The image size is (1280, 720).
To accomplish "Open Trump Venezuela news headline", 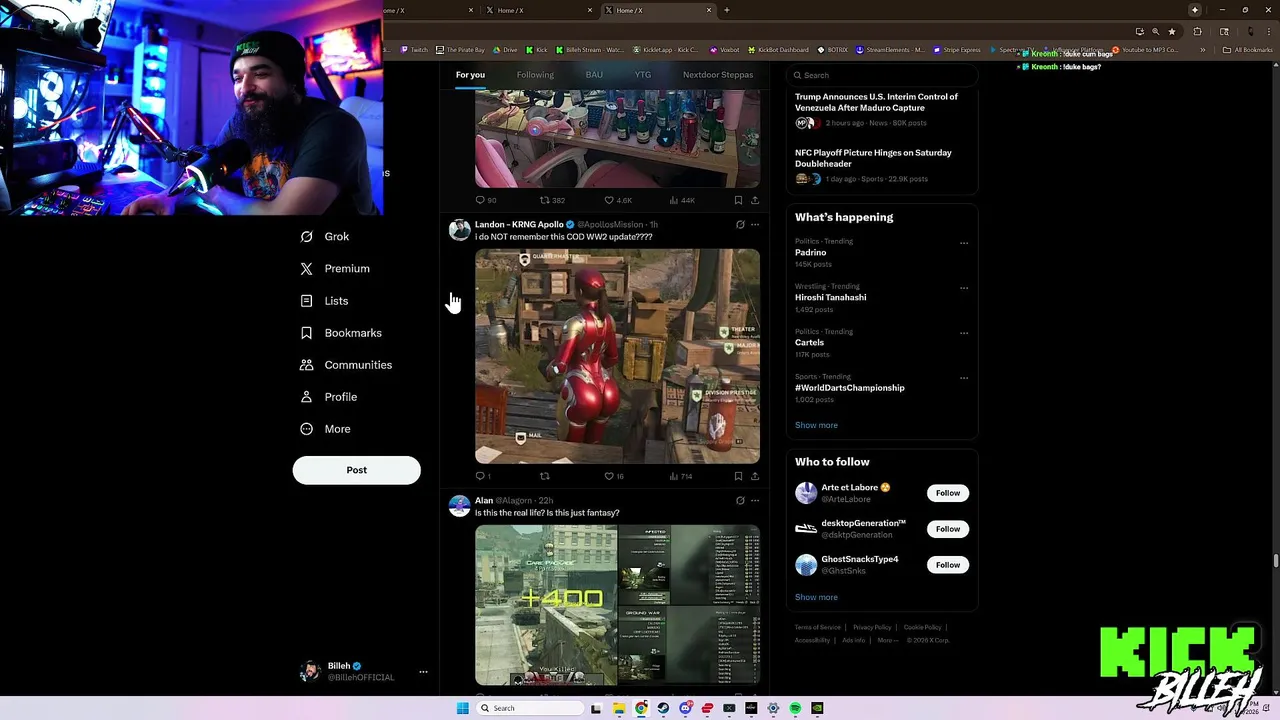I will 876,102.
